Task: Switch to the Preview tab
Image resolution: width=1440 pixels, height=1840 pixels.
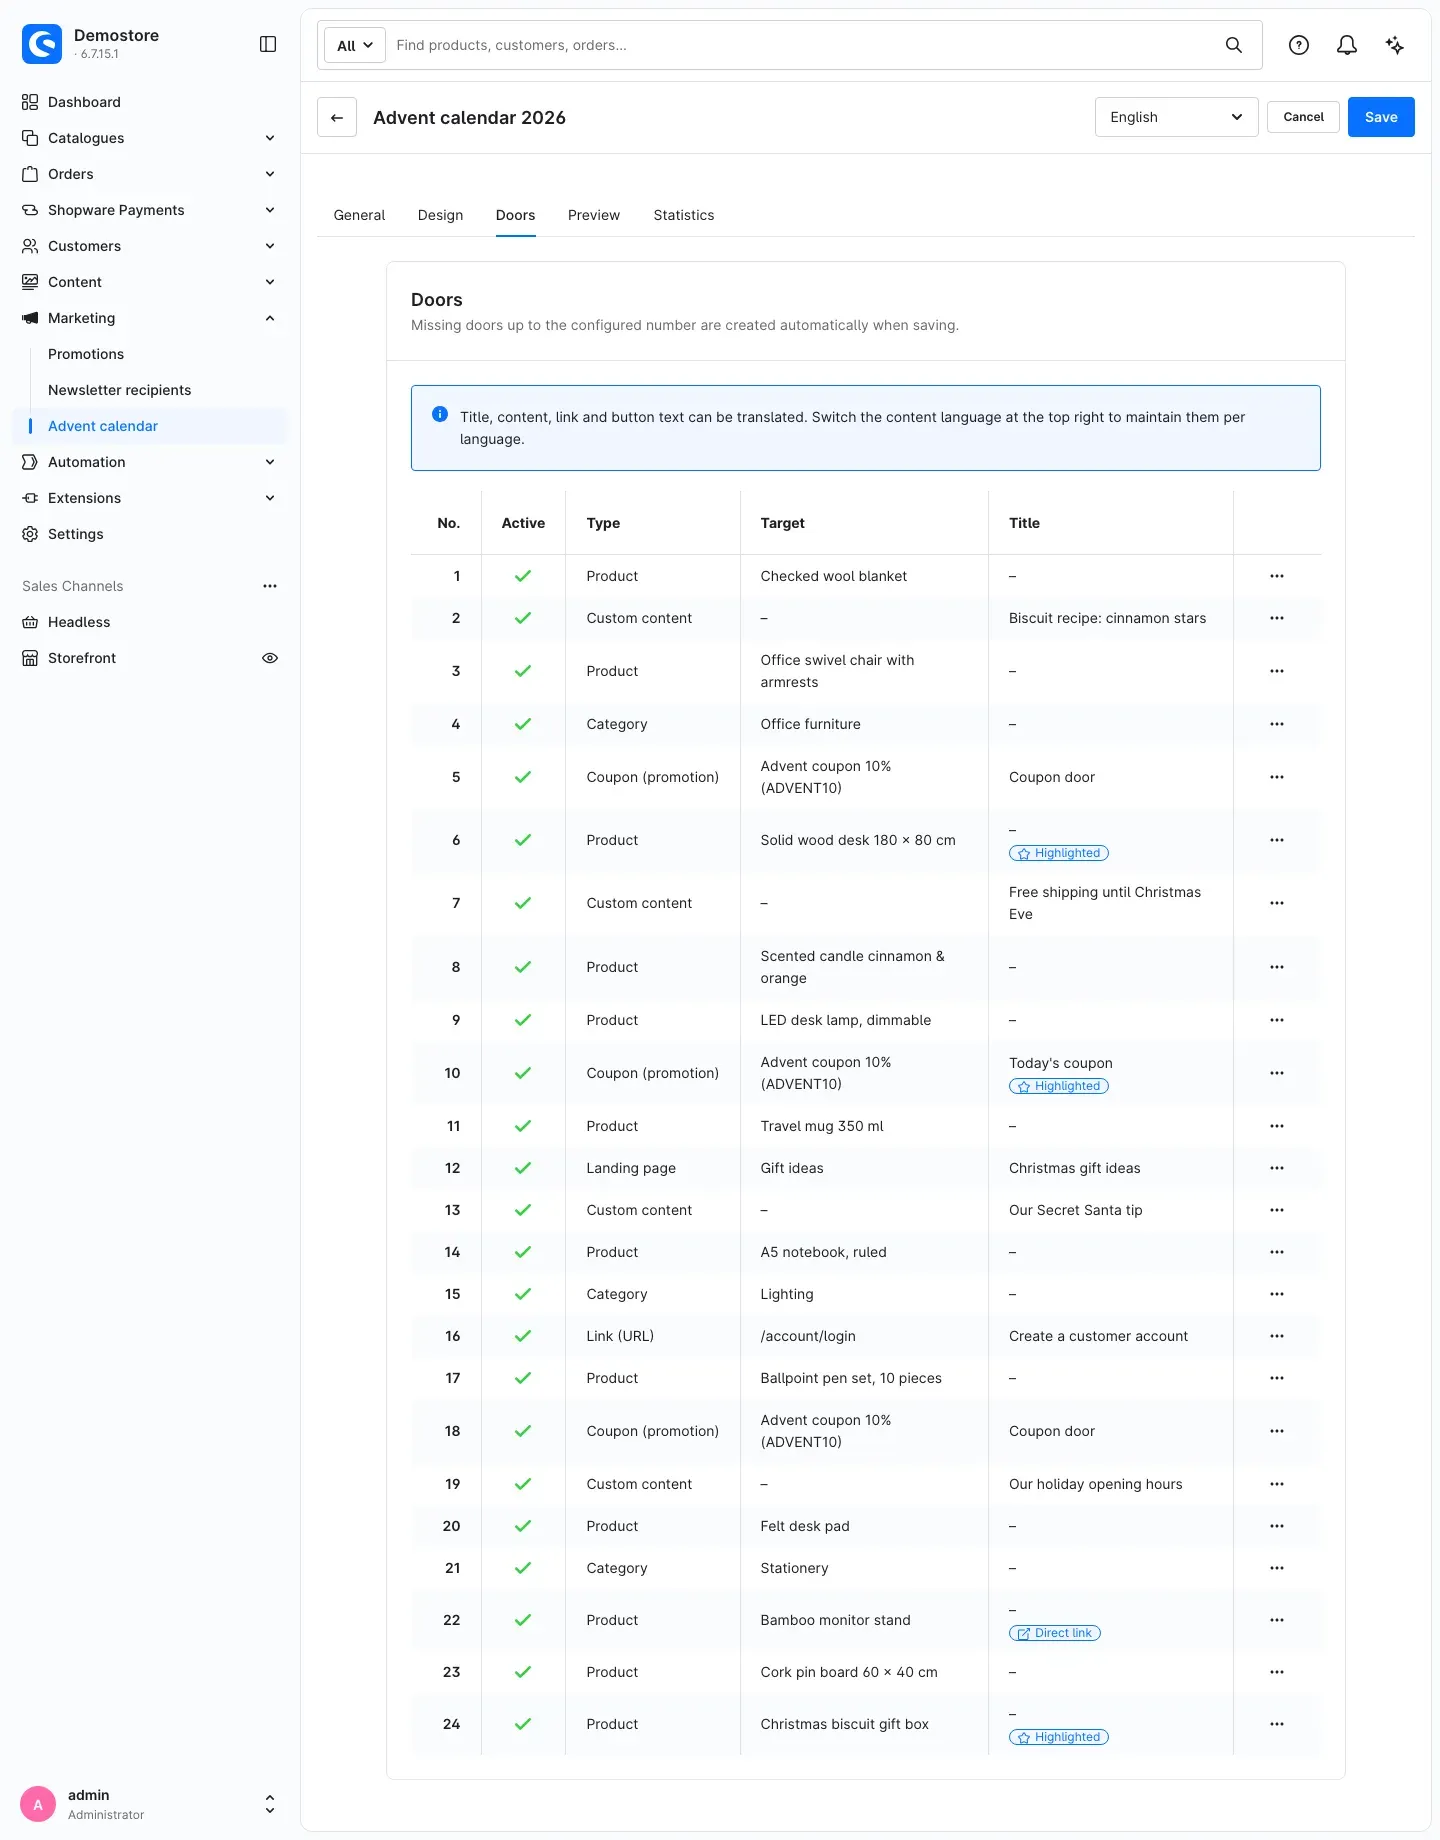Action: pyautogui.click(x=594, y=215)
